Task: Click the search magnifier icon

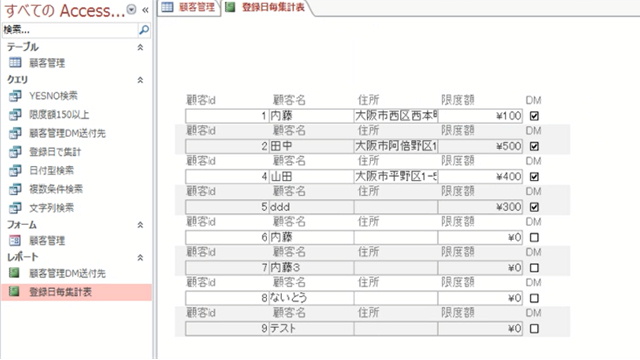Action: pos(144,29)
